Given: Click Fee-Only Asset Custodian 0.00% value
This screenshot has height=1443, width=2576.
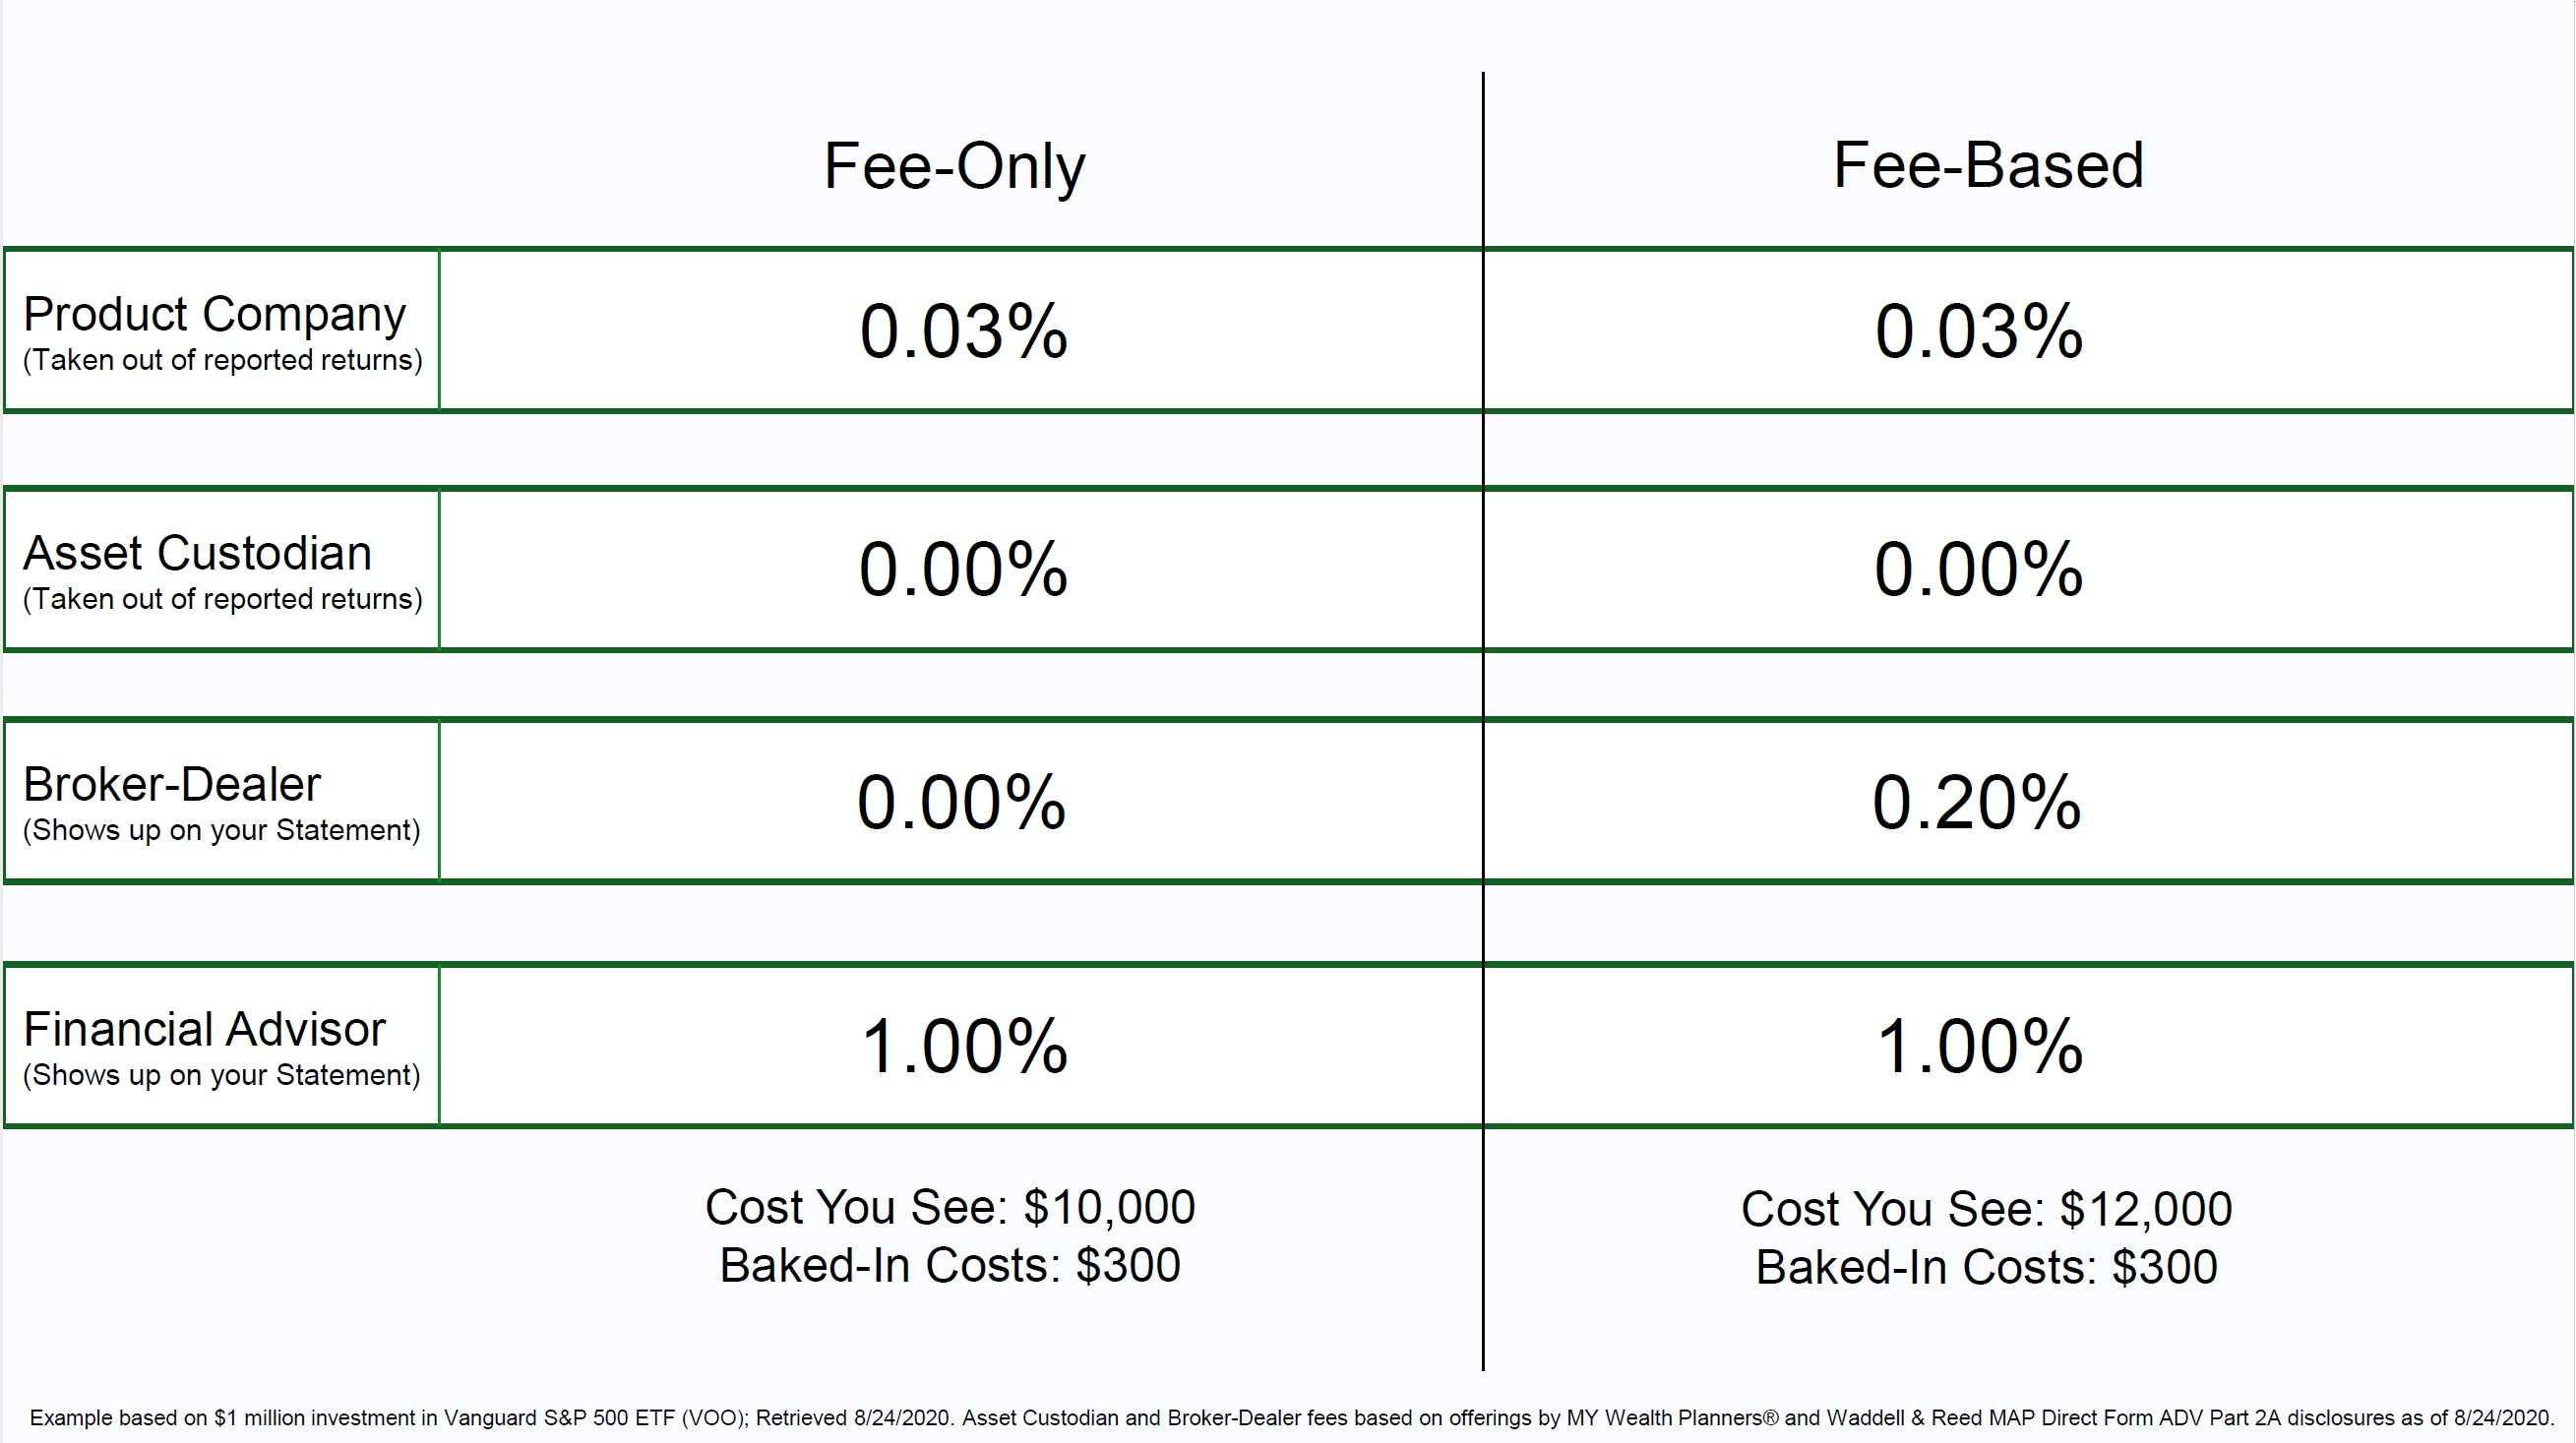Looking at the screenshot, I should pos(964,570).
